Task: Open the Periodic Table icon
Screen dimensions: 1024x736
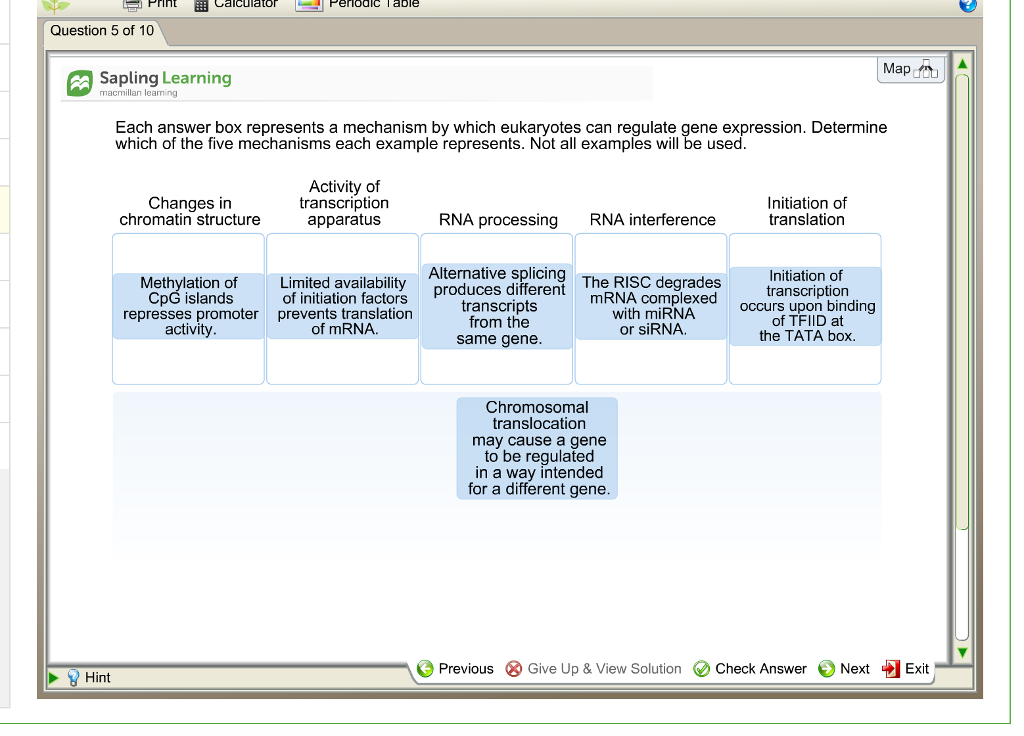Action: 309,5
